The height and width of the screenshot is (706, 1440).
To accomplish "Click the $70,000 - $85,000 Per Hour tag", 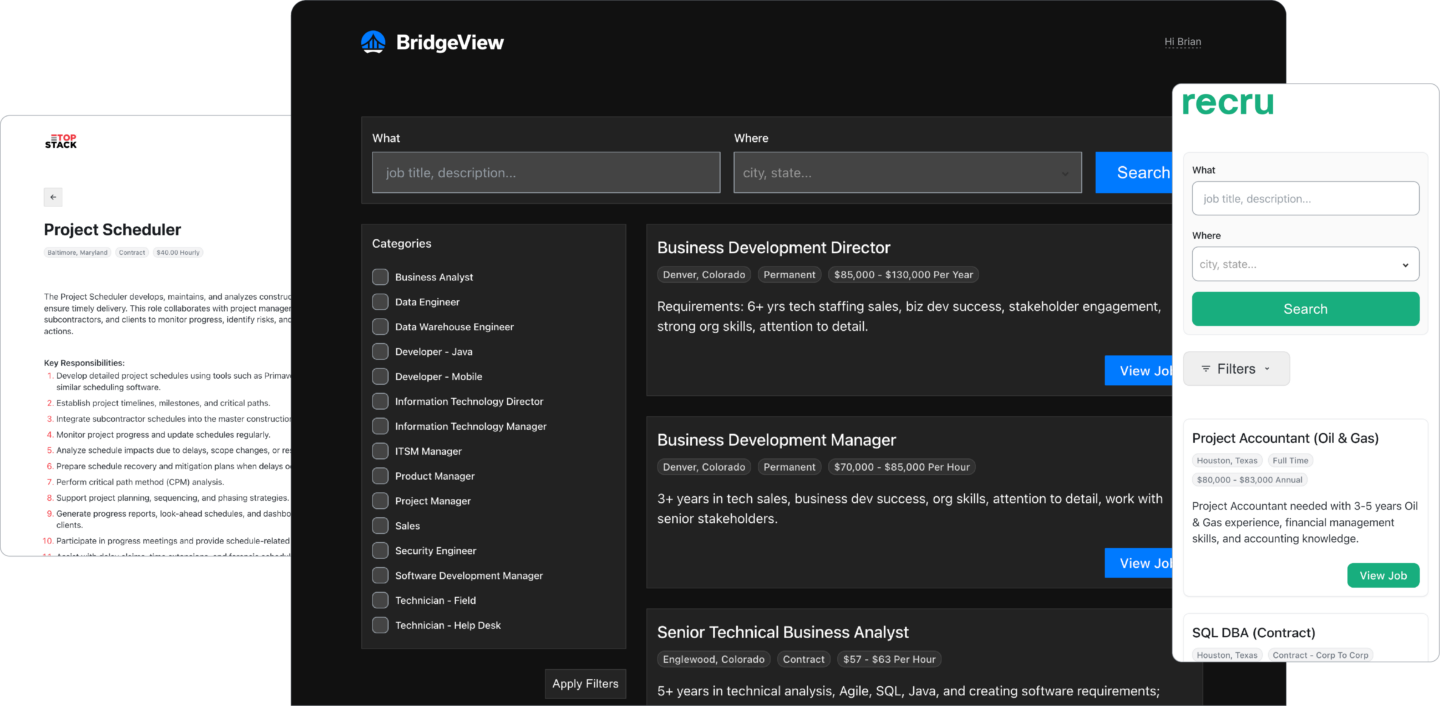I will (901, 467).
